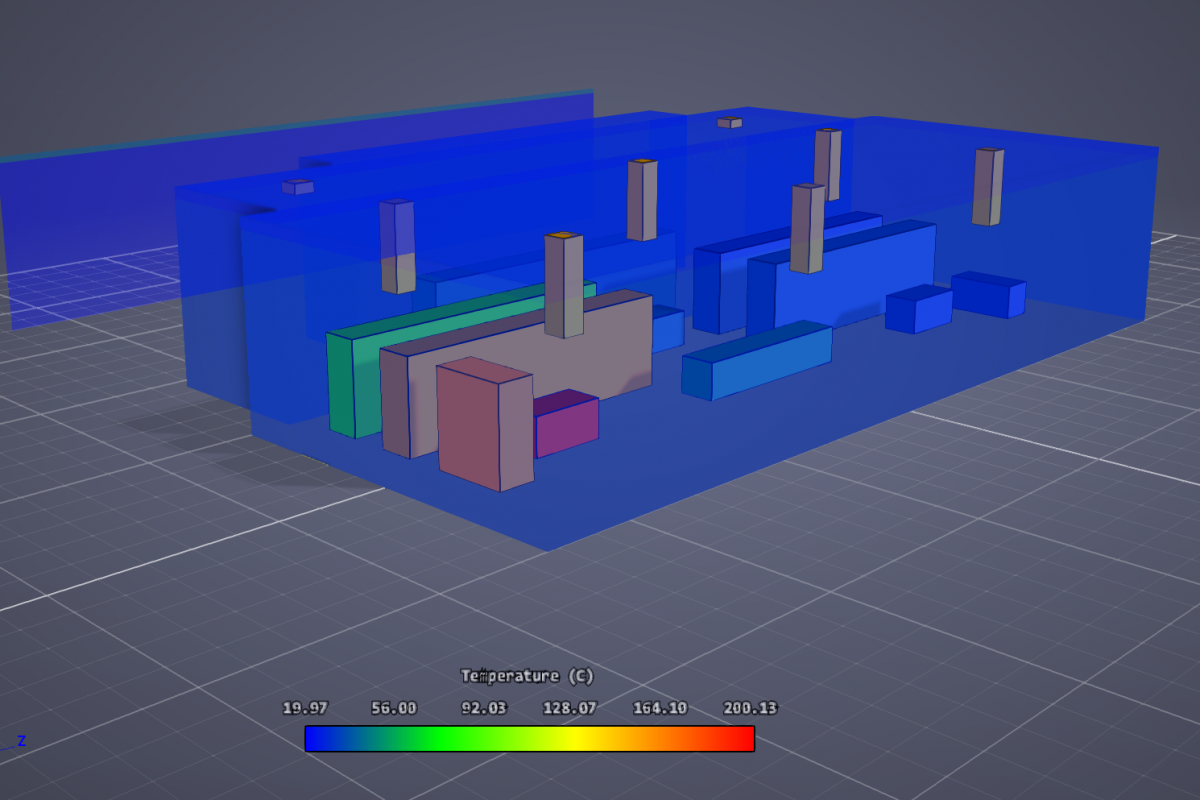Click the yellow middle of the temperature color bar

pyautogui.click(x=575, y=738)
